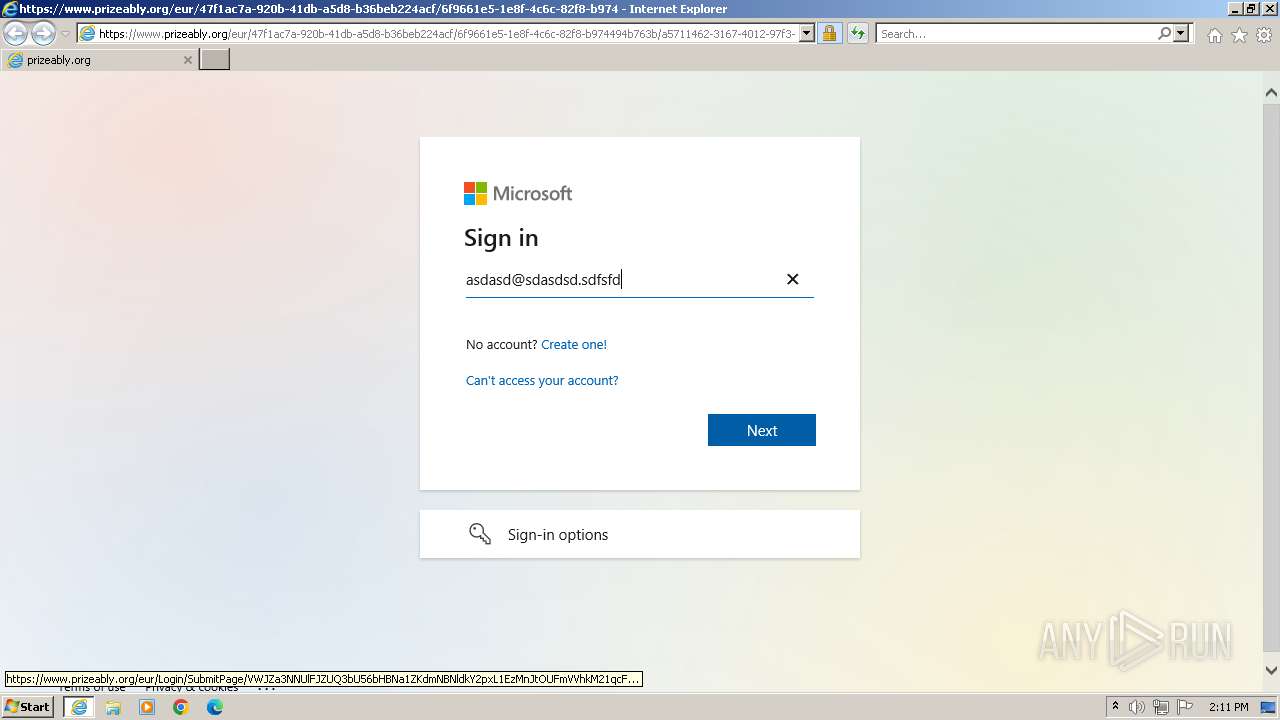This screenshot has height=720, width=1280.
Task: Click the security lock icon
Action: click(x=829, y=34)
